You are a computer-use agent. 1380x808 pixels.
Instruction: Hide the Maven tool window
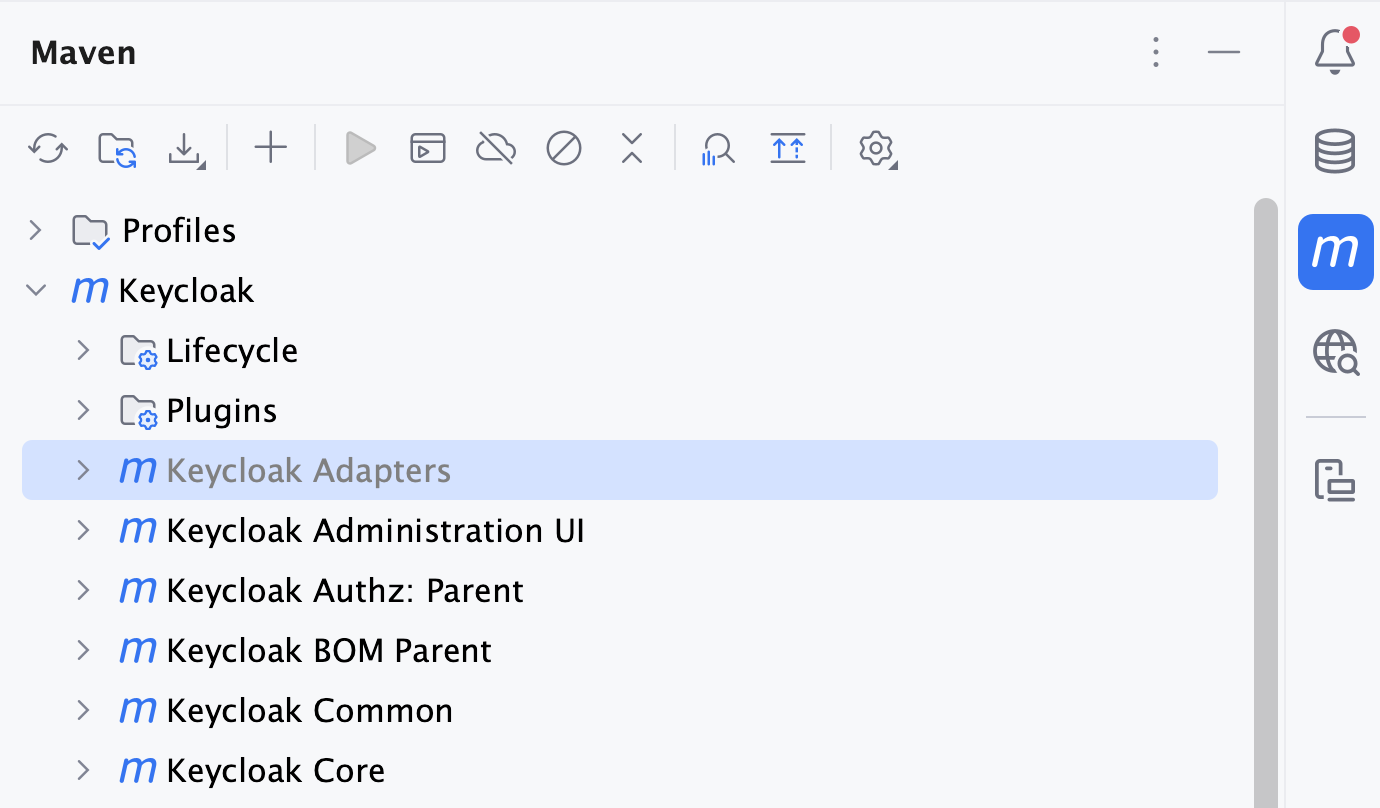click(1224, 53)
